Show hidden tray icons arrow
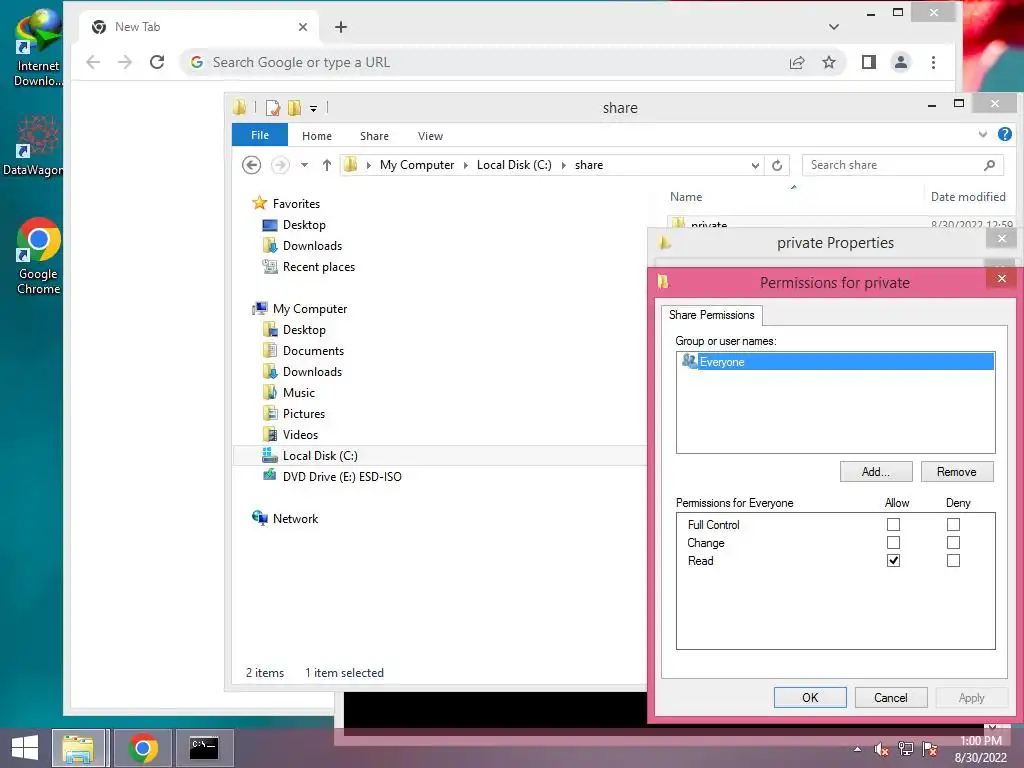Screen dimensions: 1024x768 click(857, 749)
